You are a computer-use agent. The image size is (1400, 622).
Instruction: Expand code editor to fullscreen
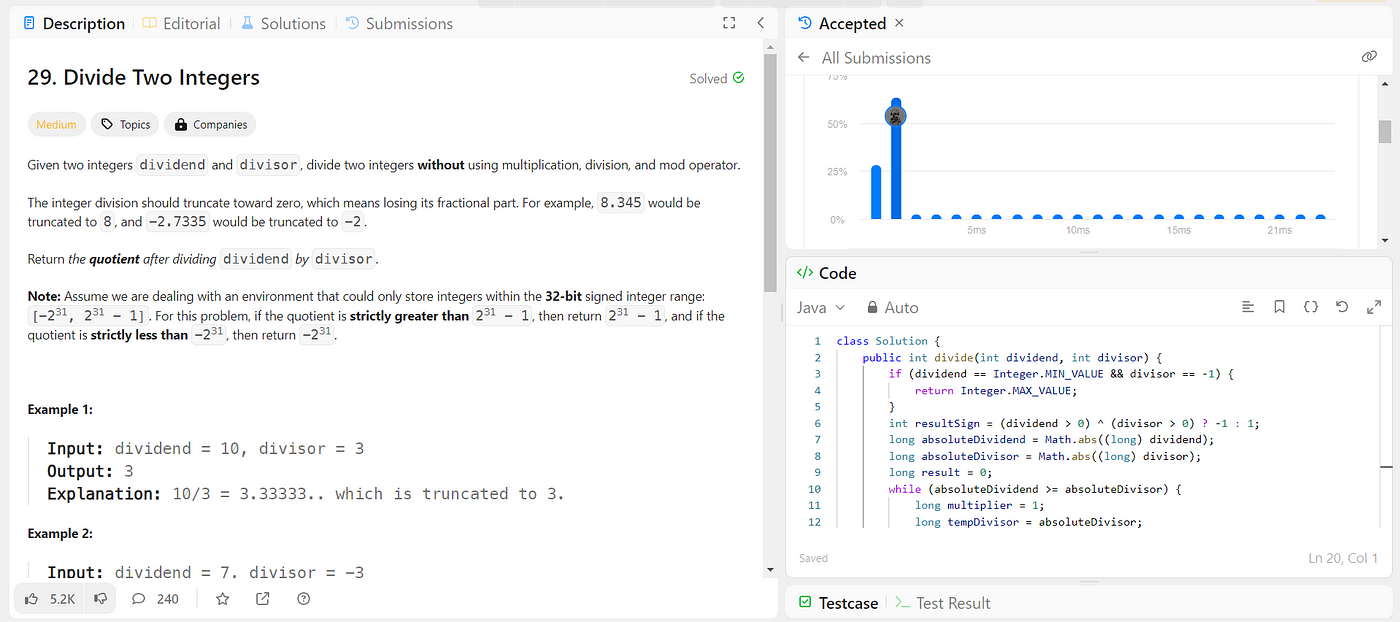pyautogui.click(x=1374, y=307)
